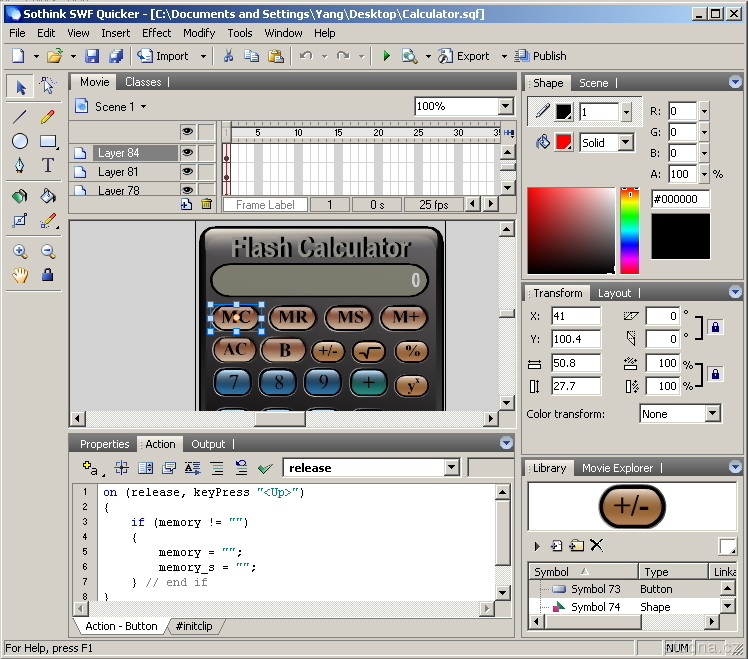Play the movie with green arrow
This screenshot has width=748, height=659.
click(386, 56)
